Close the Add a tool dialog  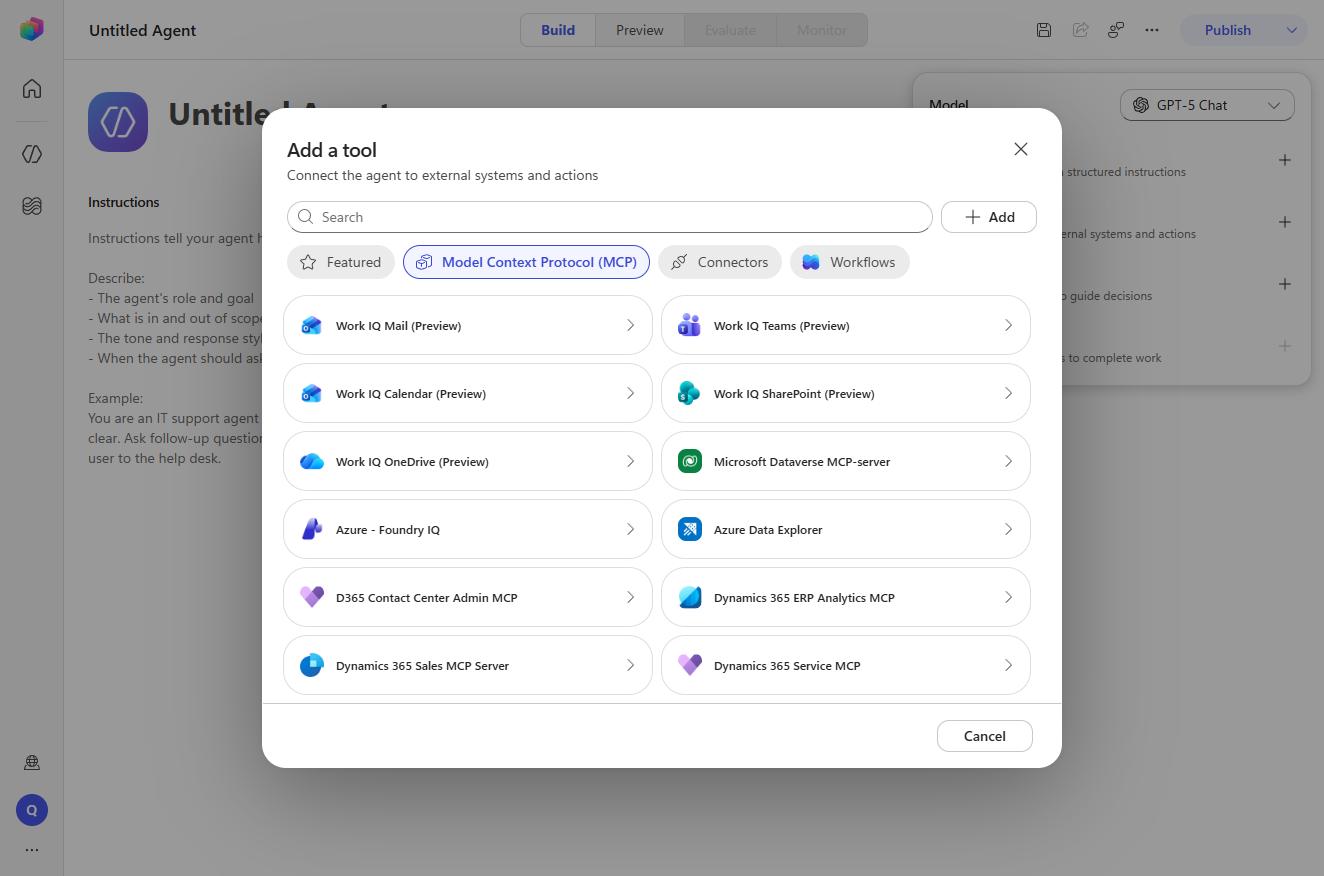coord(1021,149)
